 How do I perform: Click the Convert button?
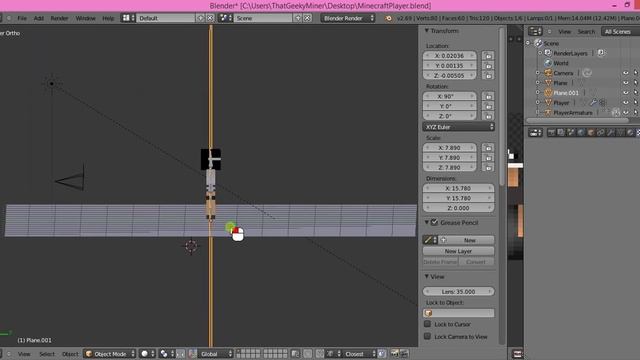[x=476, y=262]
